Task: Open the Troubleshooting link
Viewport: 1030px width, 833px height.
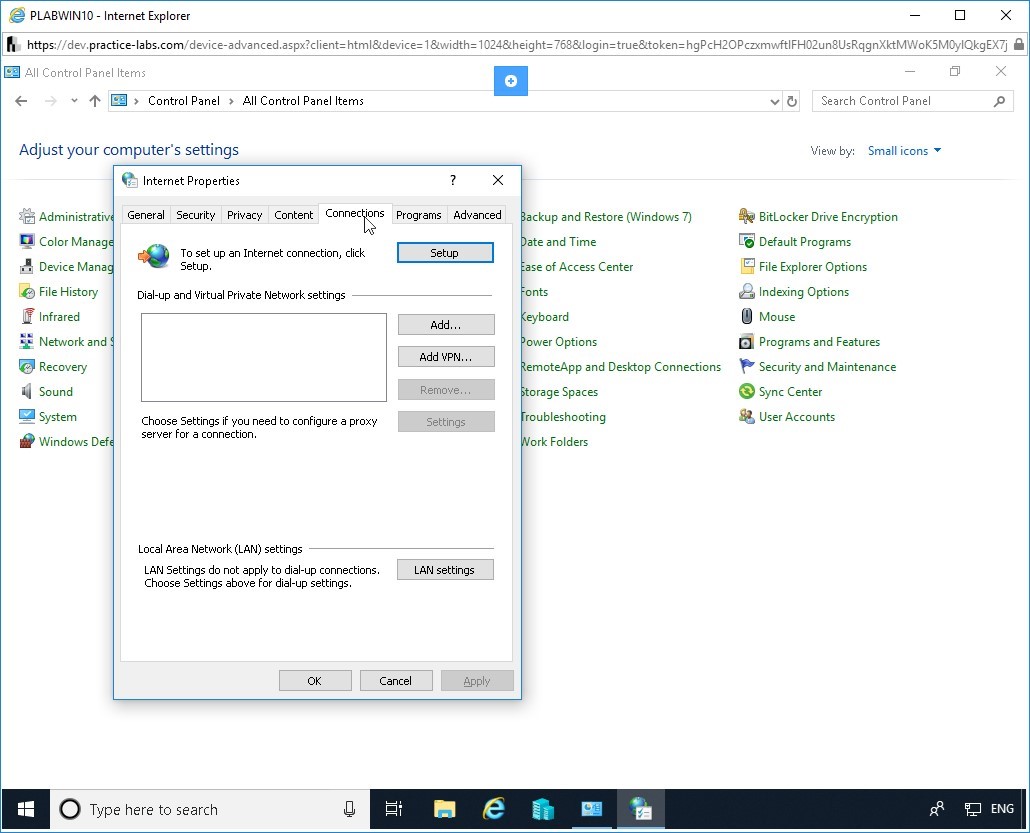Action: coord(563,416)
